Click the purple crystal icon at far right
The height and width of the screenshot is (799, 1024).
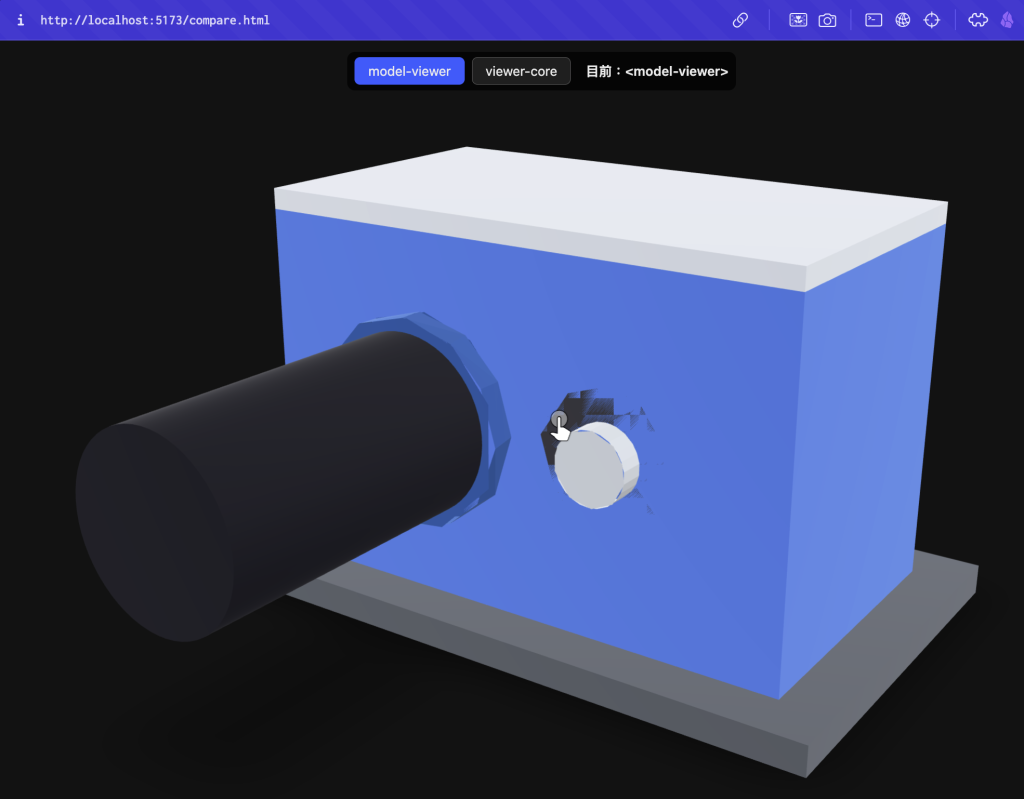[x=1007, y=20]
